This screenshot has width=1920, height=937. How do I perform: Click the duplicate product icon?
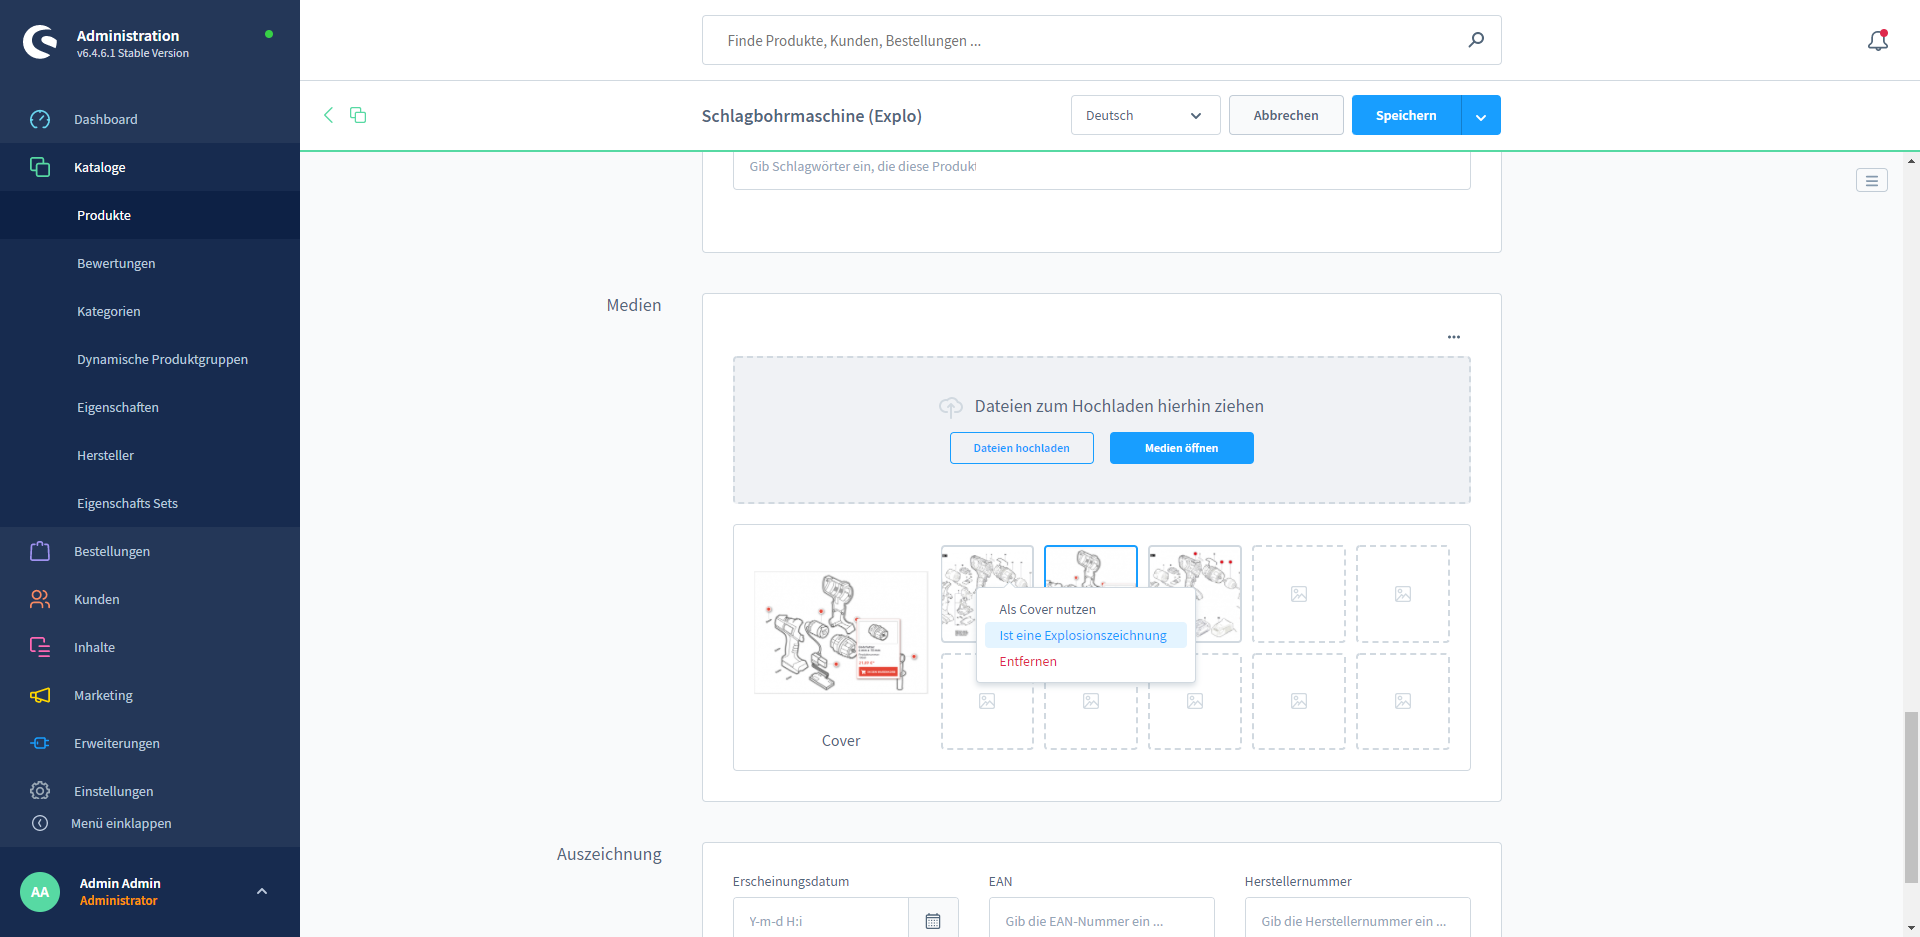(x=358, y=115)
